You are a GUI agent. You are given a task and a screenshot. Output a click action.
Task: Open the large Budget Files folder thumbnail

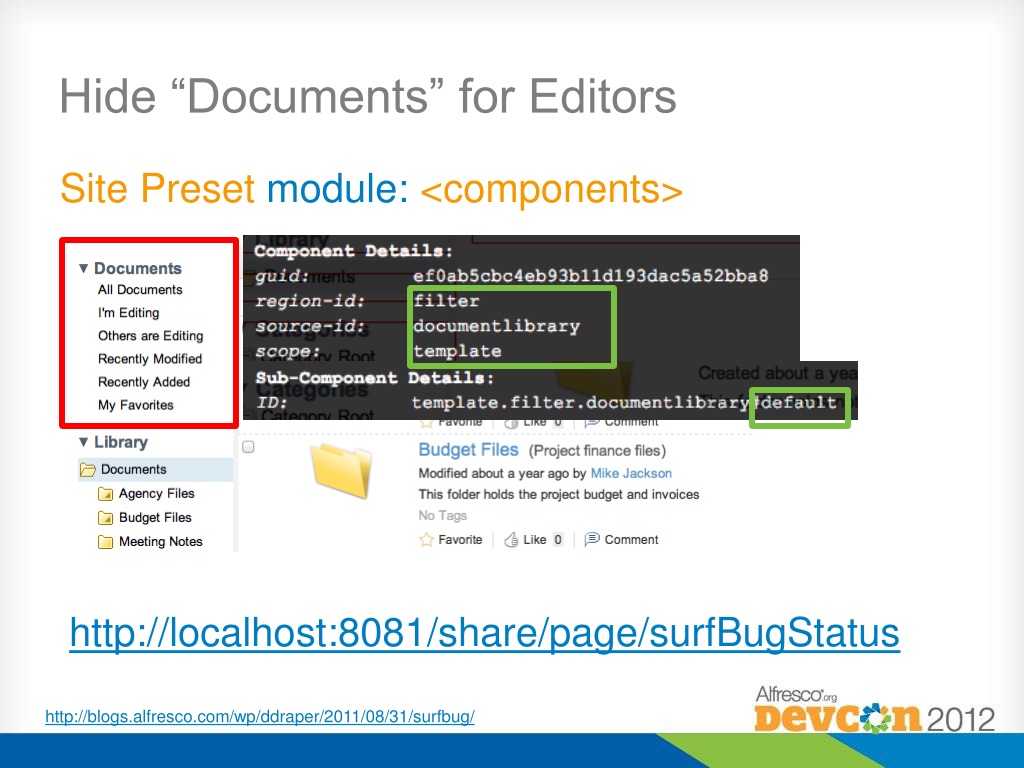(342, 470)
